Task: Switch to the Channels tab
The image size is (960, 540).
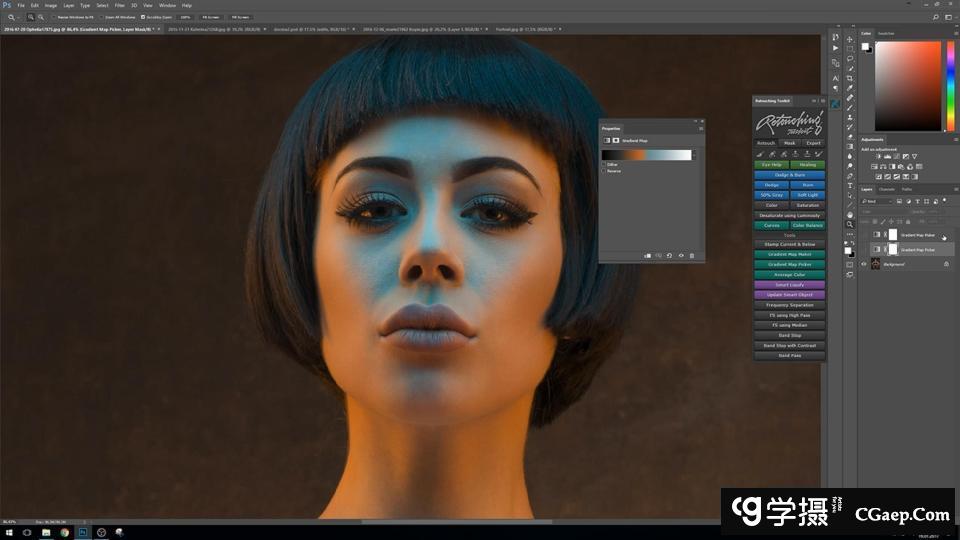Action: click(887, 189)
